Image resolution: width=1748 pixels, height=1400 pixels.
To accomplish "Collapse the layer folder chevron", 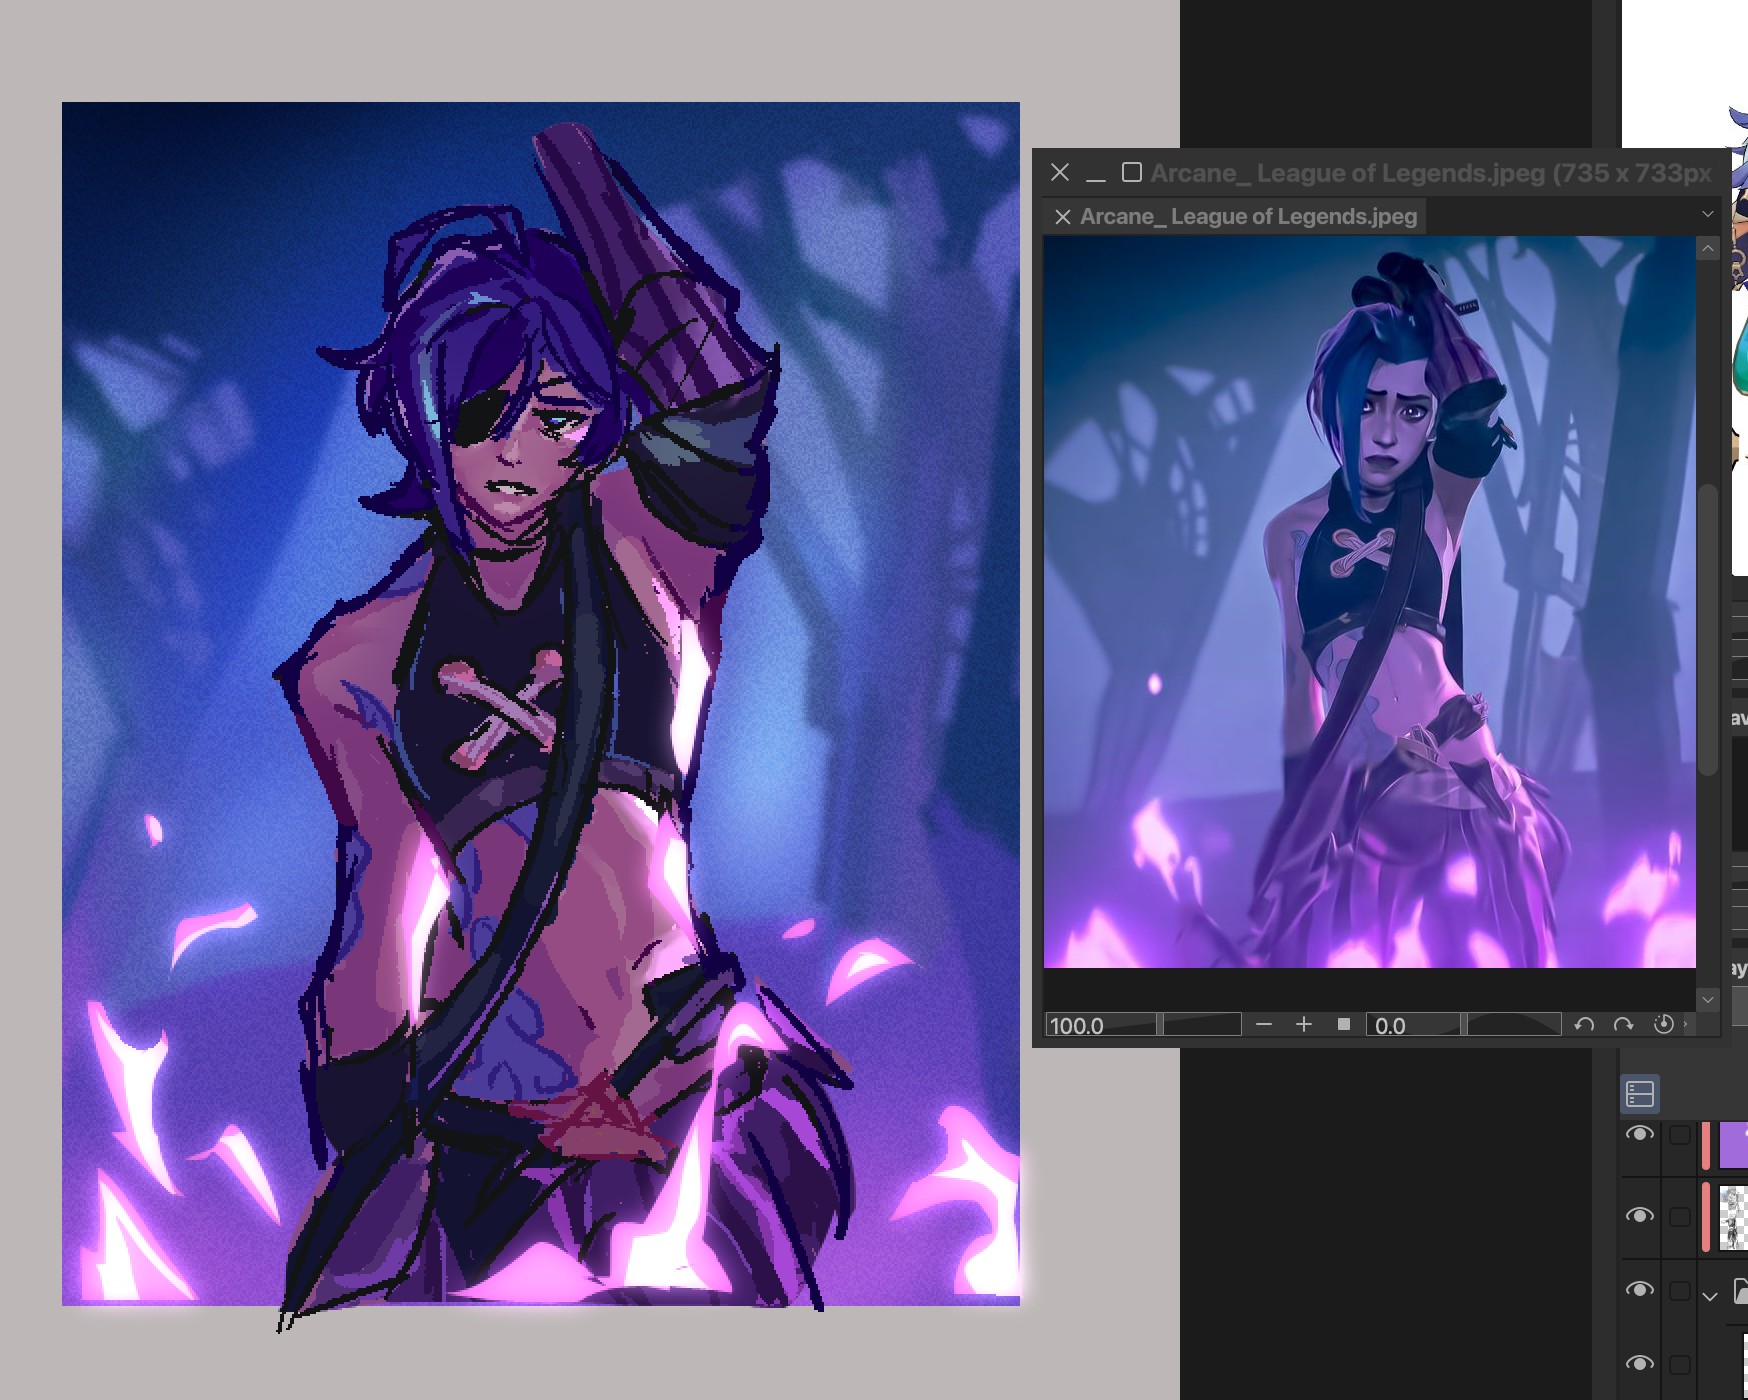I will point(1710,1295).
